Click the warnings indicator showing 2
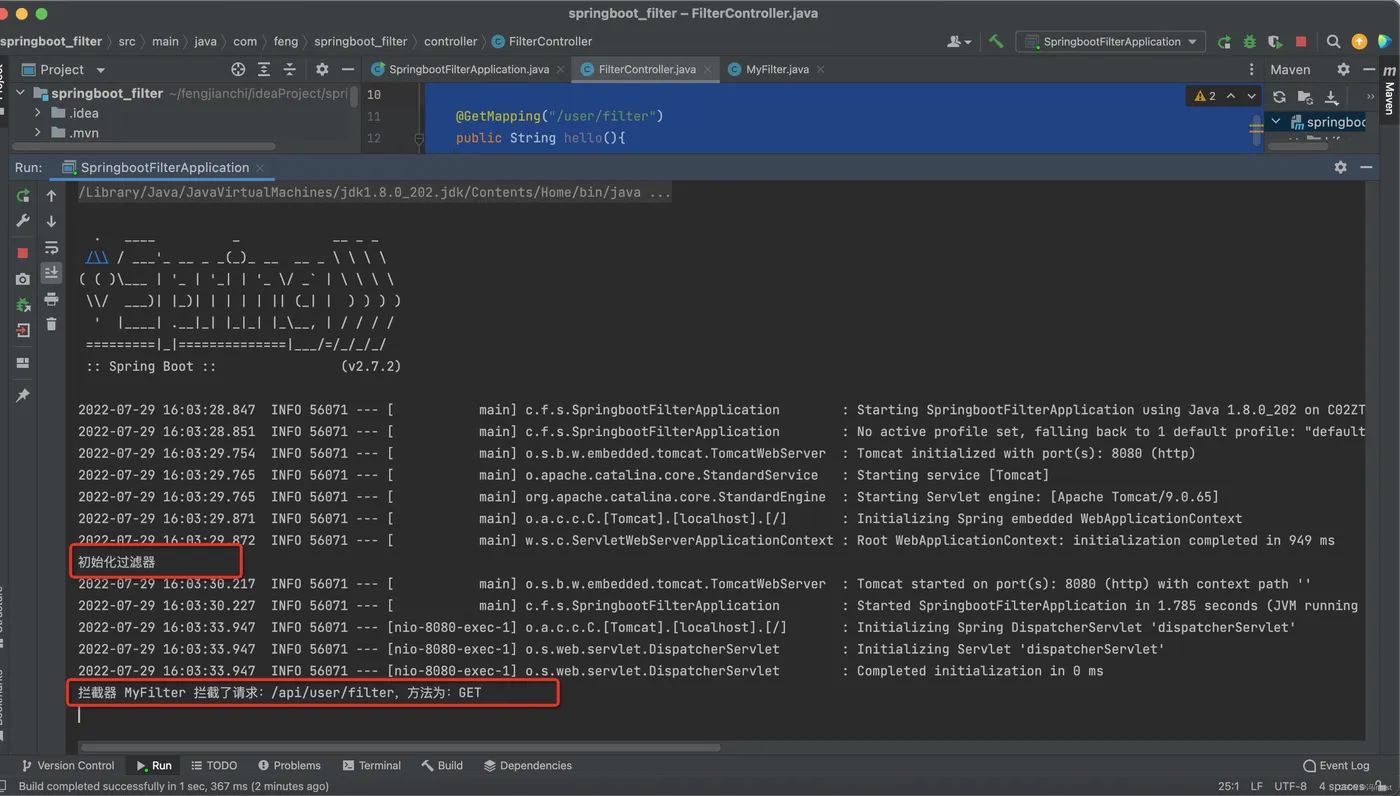This screenshot has width=1400, height=796. click(1205, 96)
